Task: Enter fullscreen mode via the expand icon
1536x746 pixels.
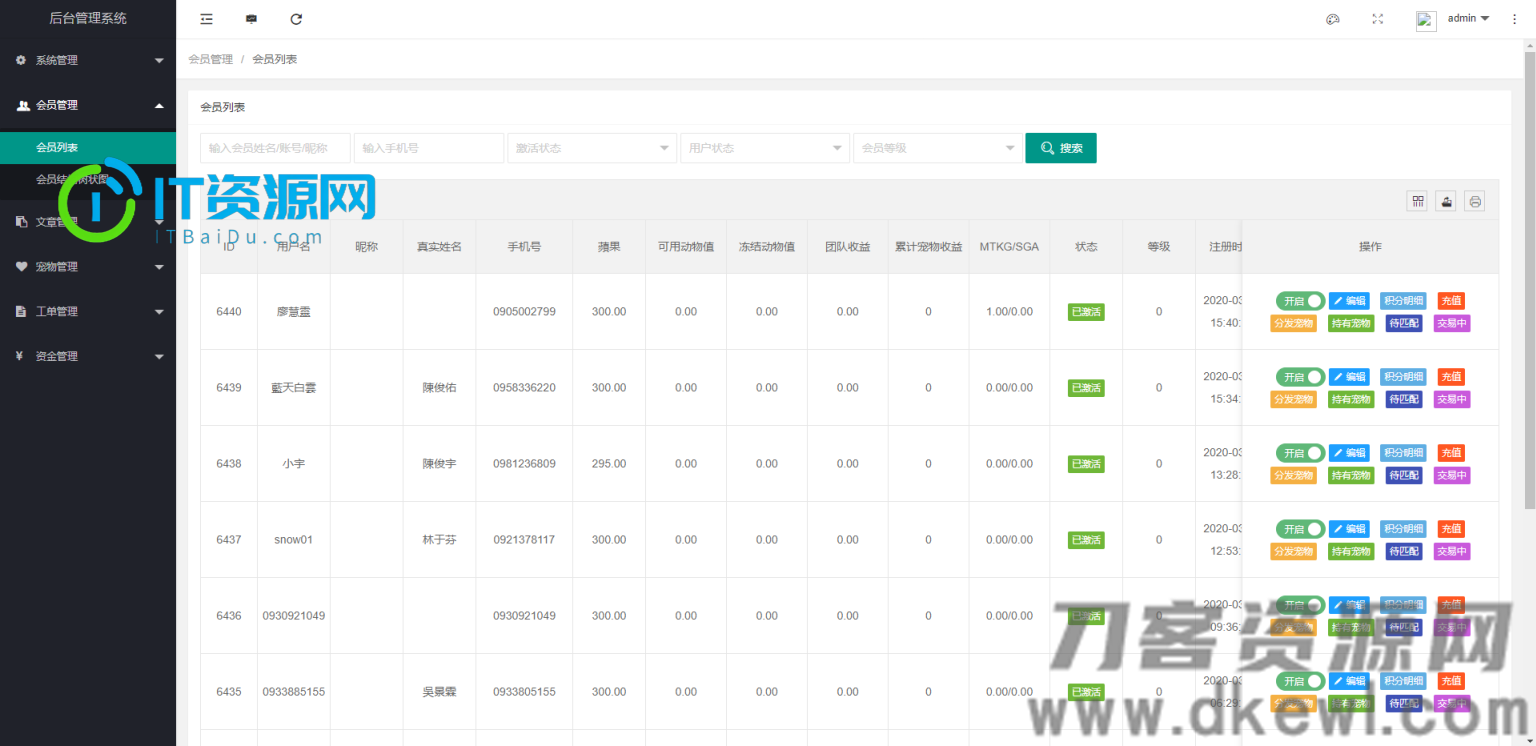Action: (x=1378, y=19)
